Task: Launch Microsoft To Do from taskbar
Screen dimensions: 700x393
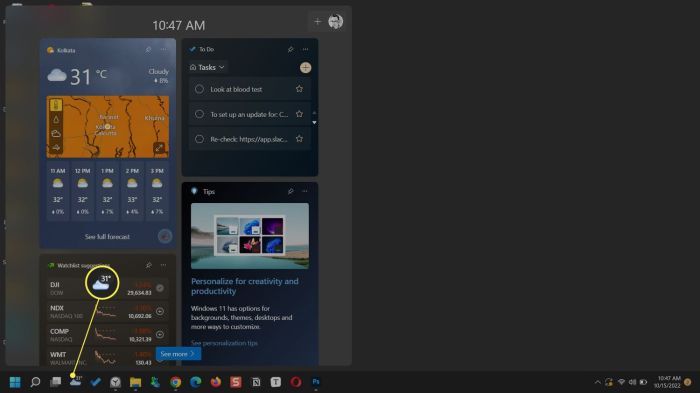Action: coord(96,382)
